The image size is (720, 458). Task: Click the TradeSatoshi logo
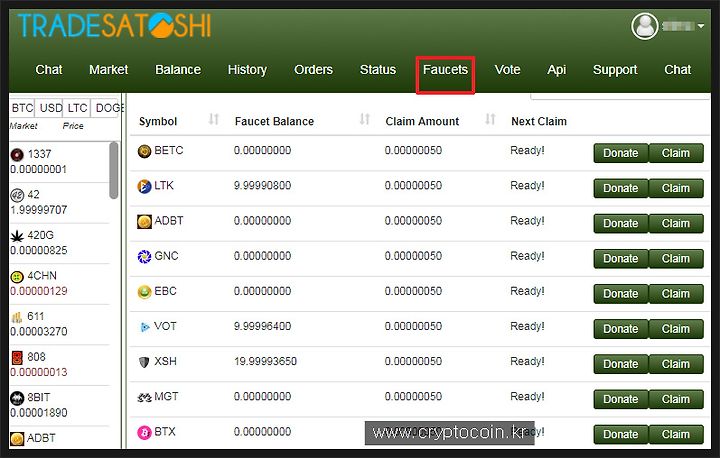114,25
